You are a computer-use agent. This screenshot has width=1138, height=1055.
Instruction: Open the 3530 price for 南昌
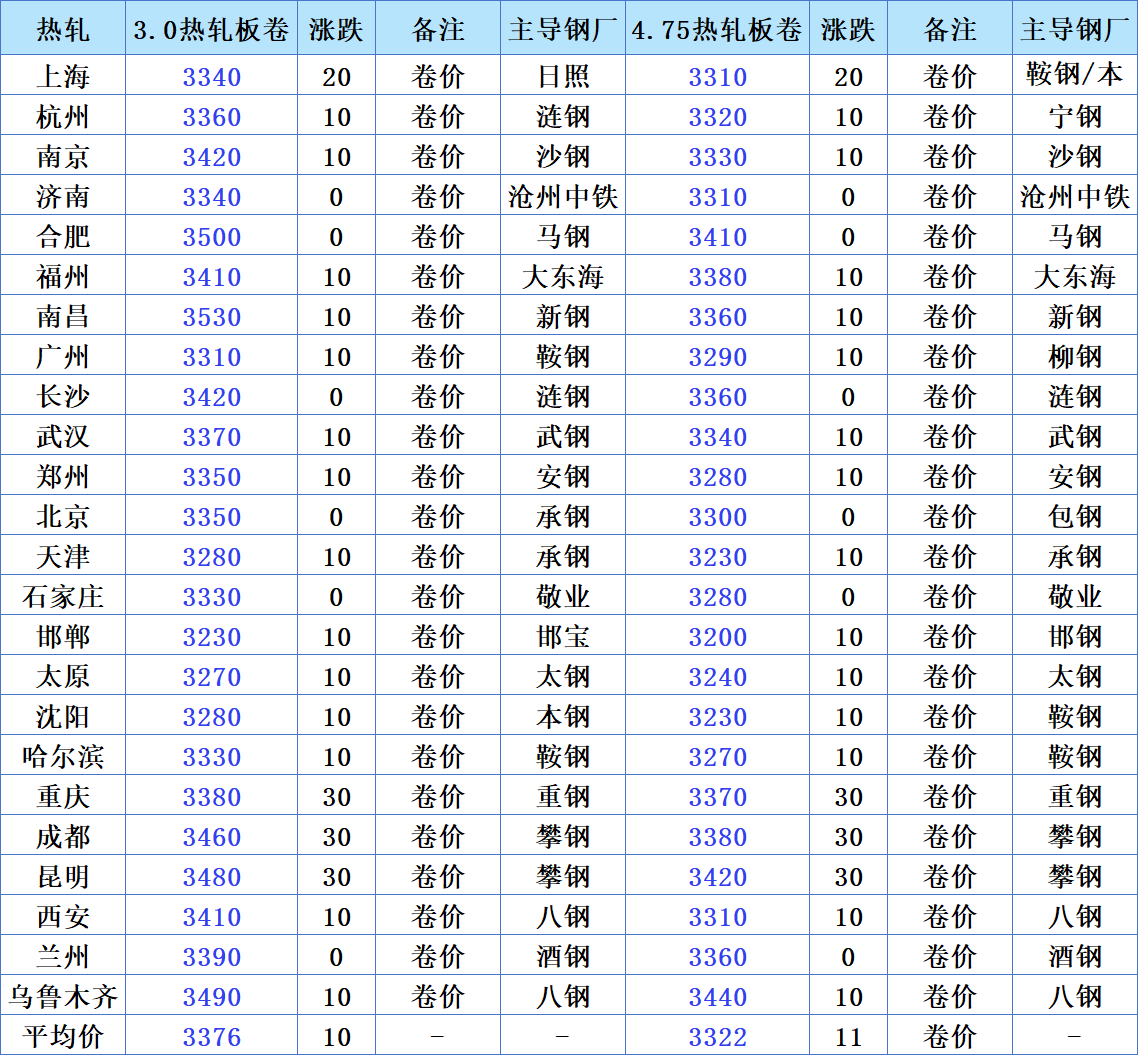tap(211, 317)
